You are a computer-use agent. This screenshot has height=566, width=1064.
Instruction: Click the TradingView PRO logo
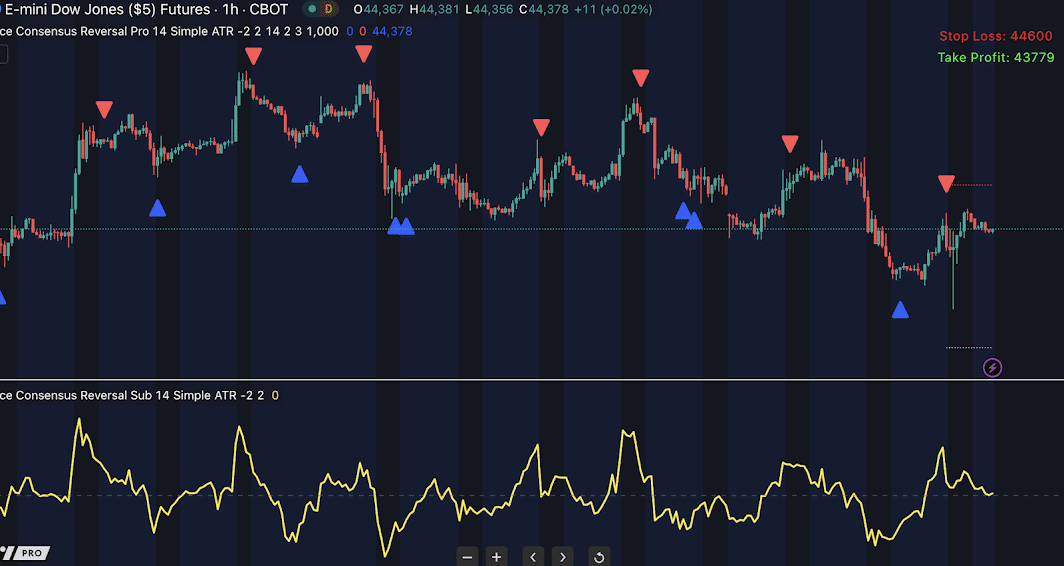24,553
